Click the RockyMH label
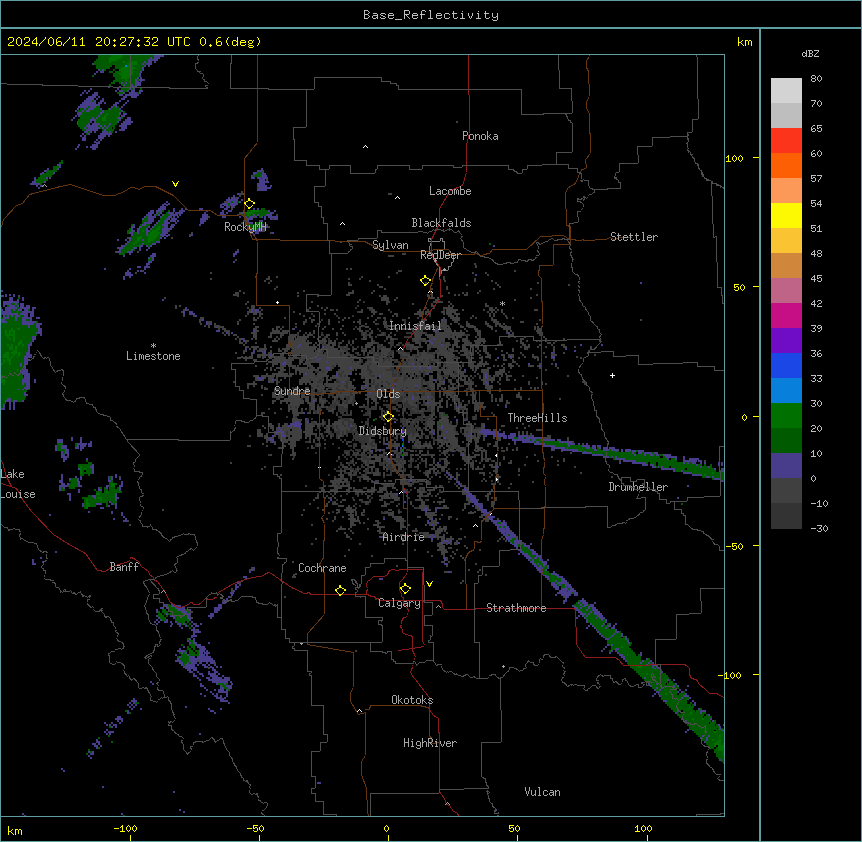Screen dimensions: 862x842 click(x=245, y=227)
